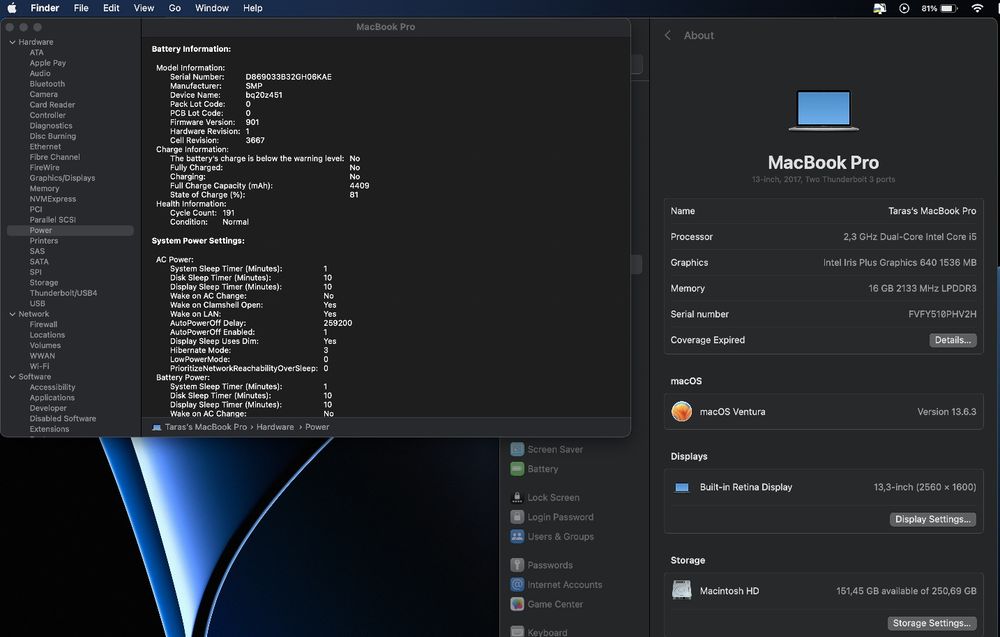Go back using the About back chevron
Screen dimensions: 1000x637
click(x=668, y=36)
